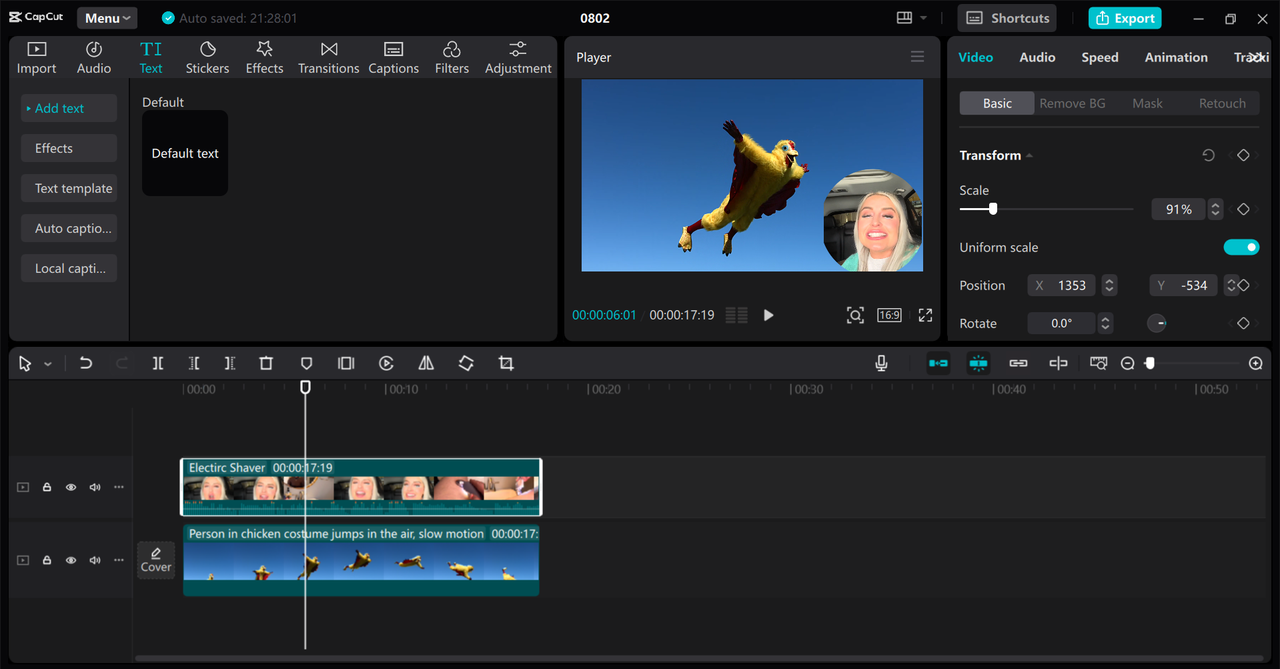
Task: Hide the Electirc Shaver track
Action: pos(71,487)
